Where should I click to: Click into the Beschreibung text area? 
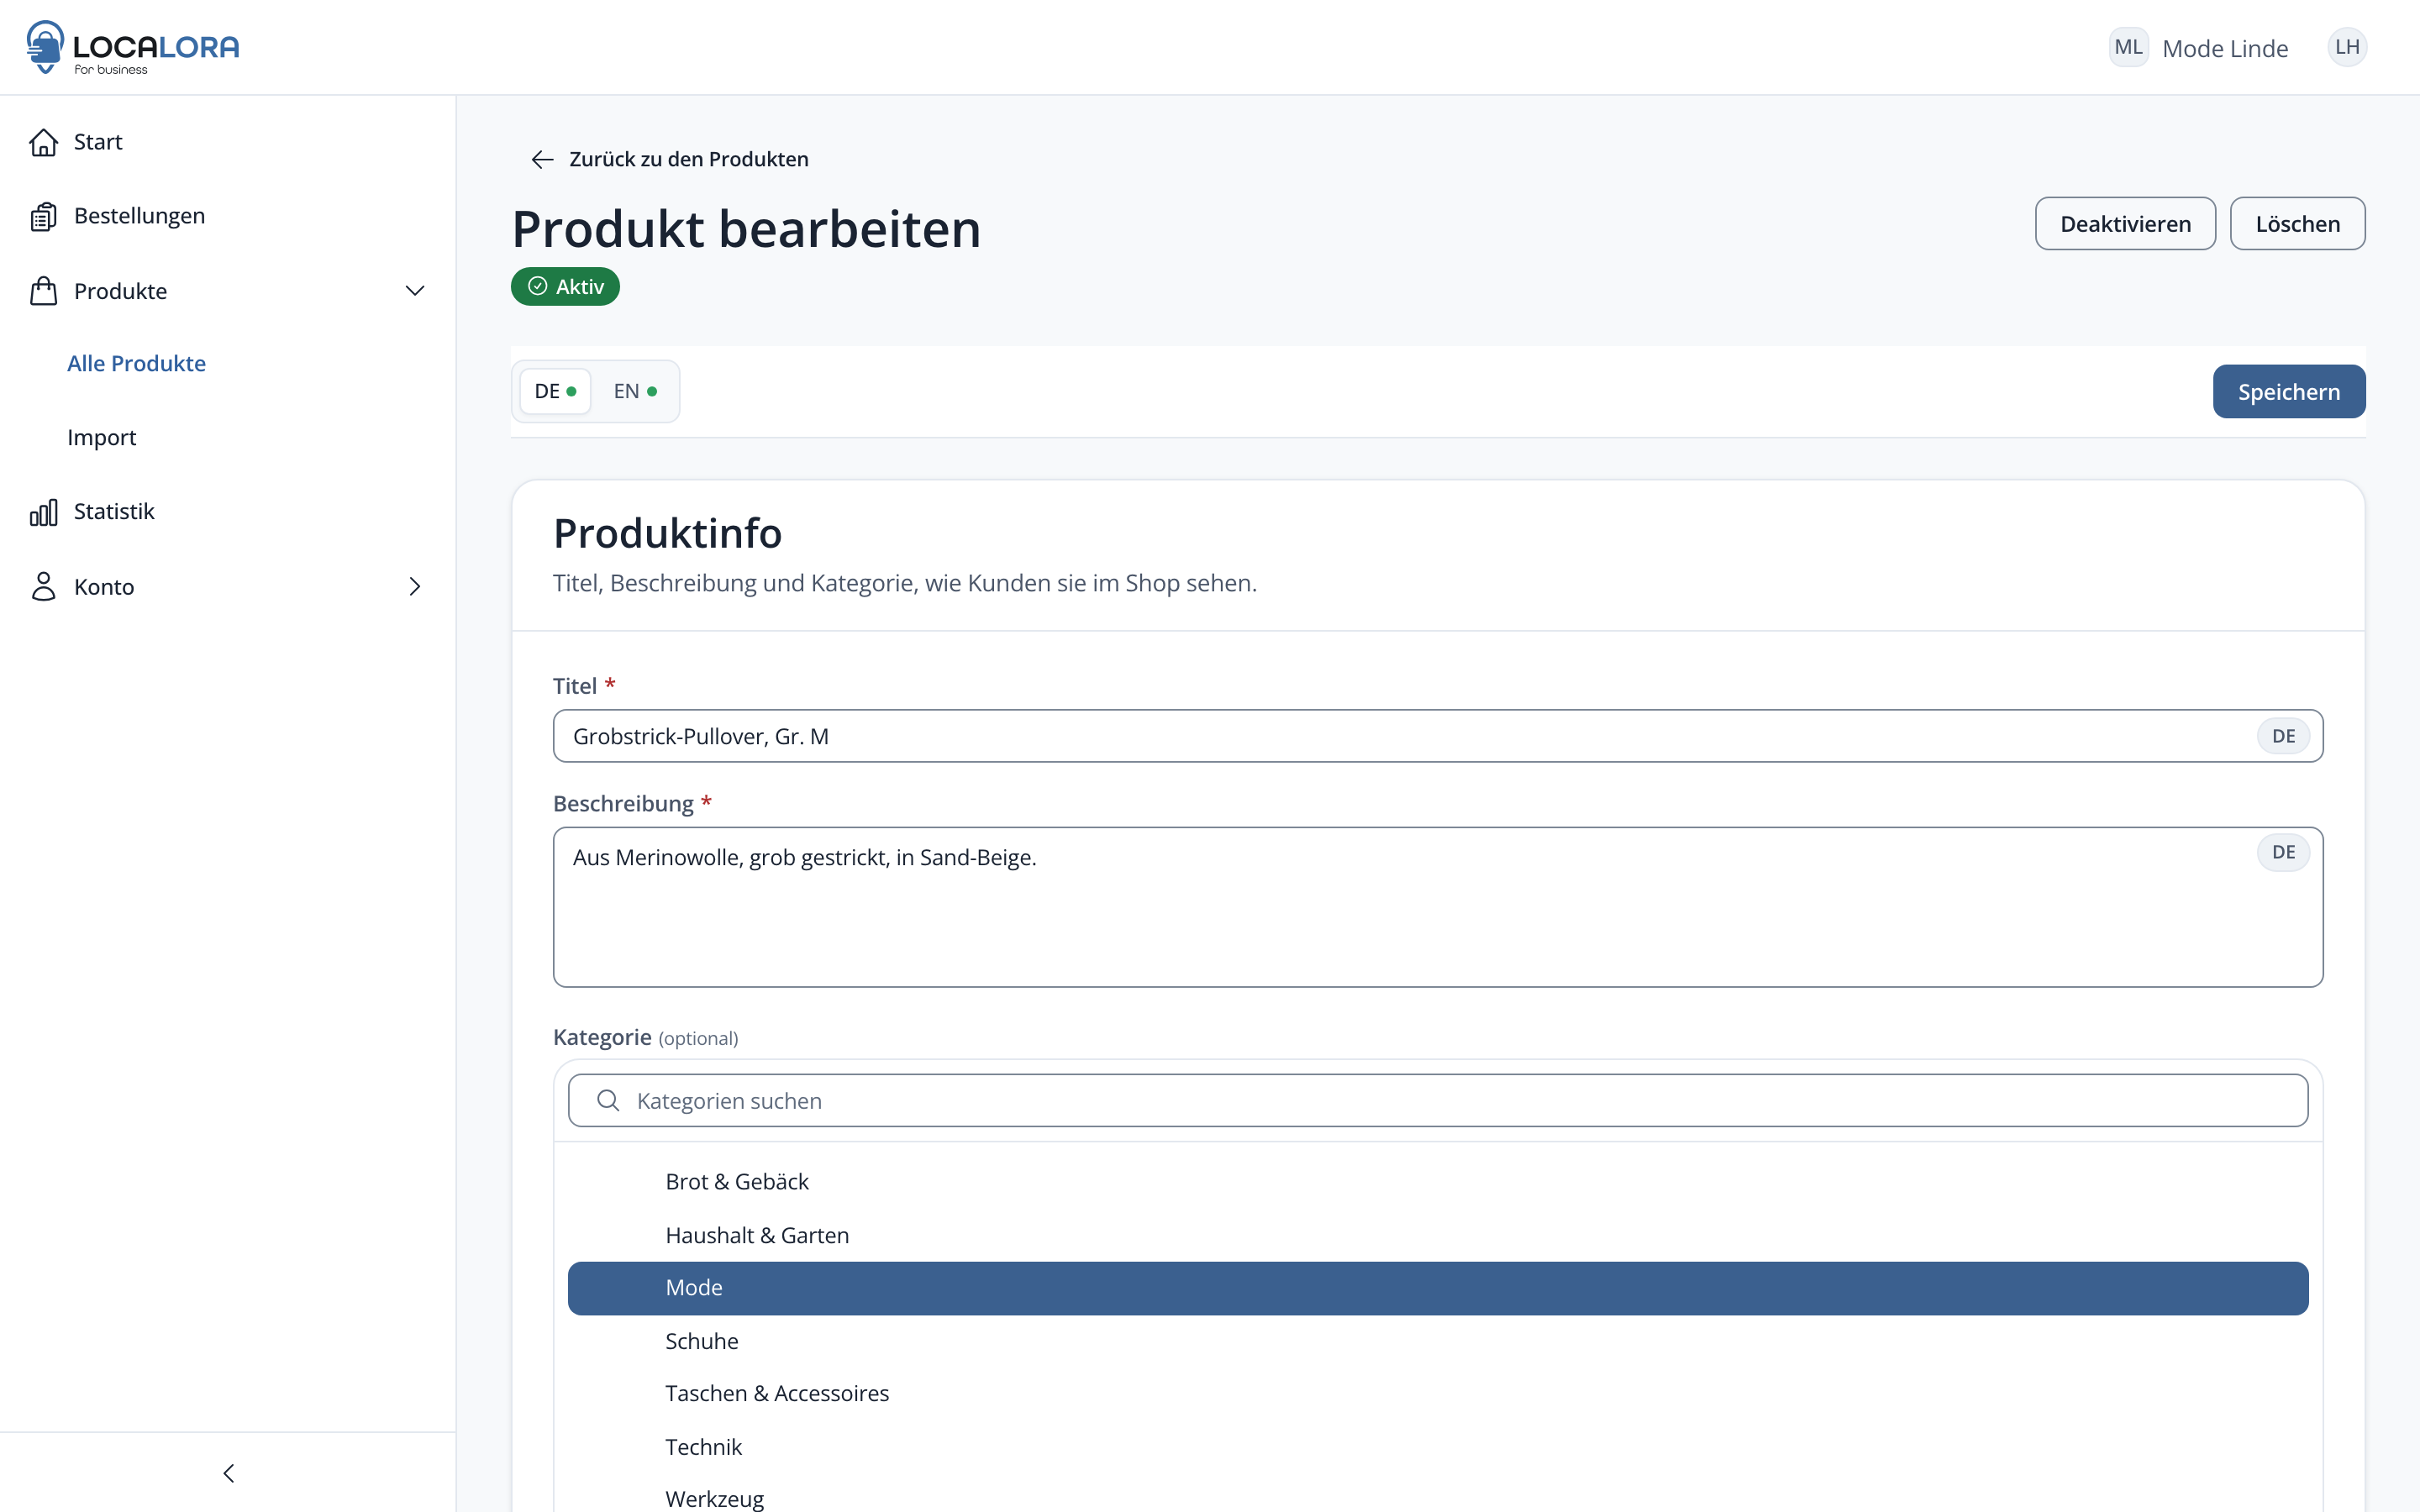[x=1438, y=907]
